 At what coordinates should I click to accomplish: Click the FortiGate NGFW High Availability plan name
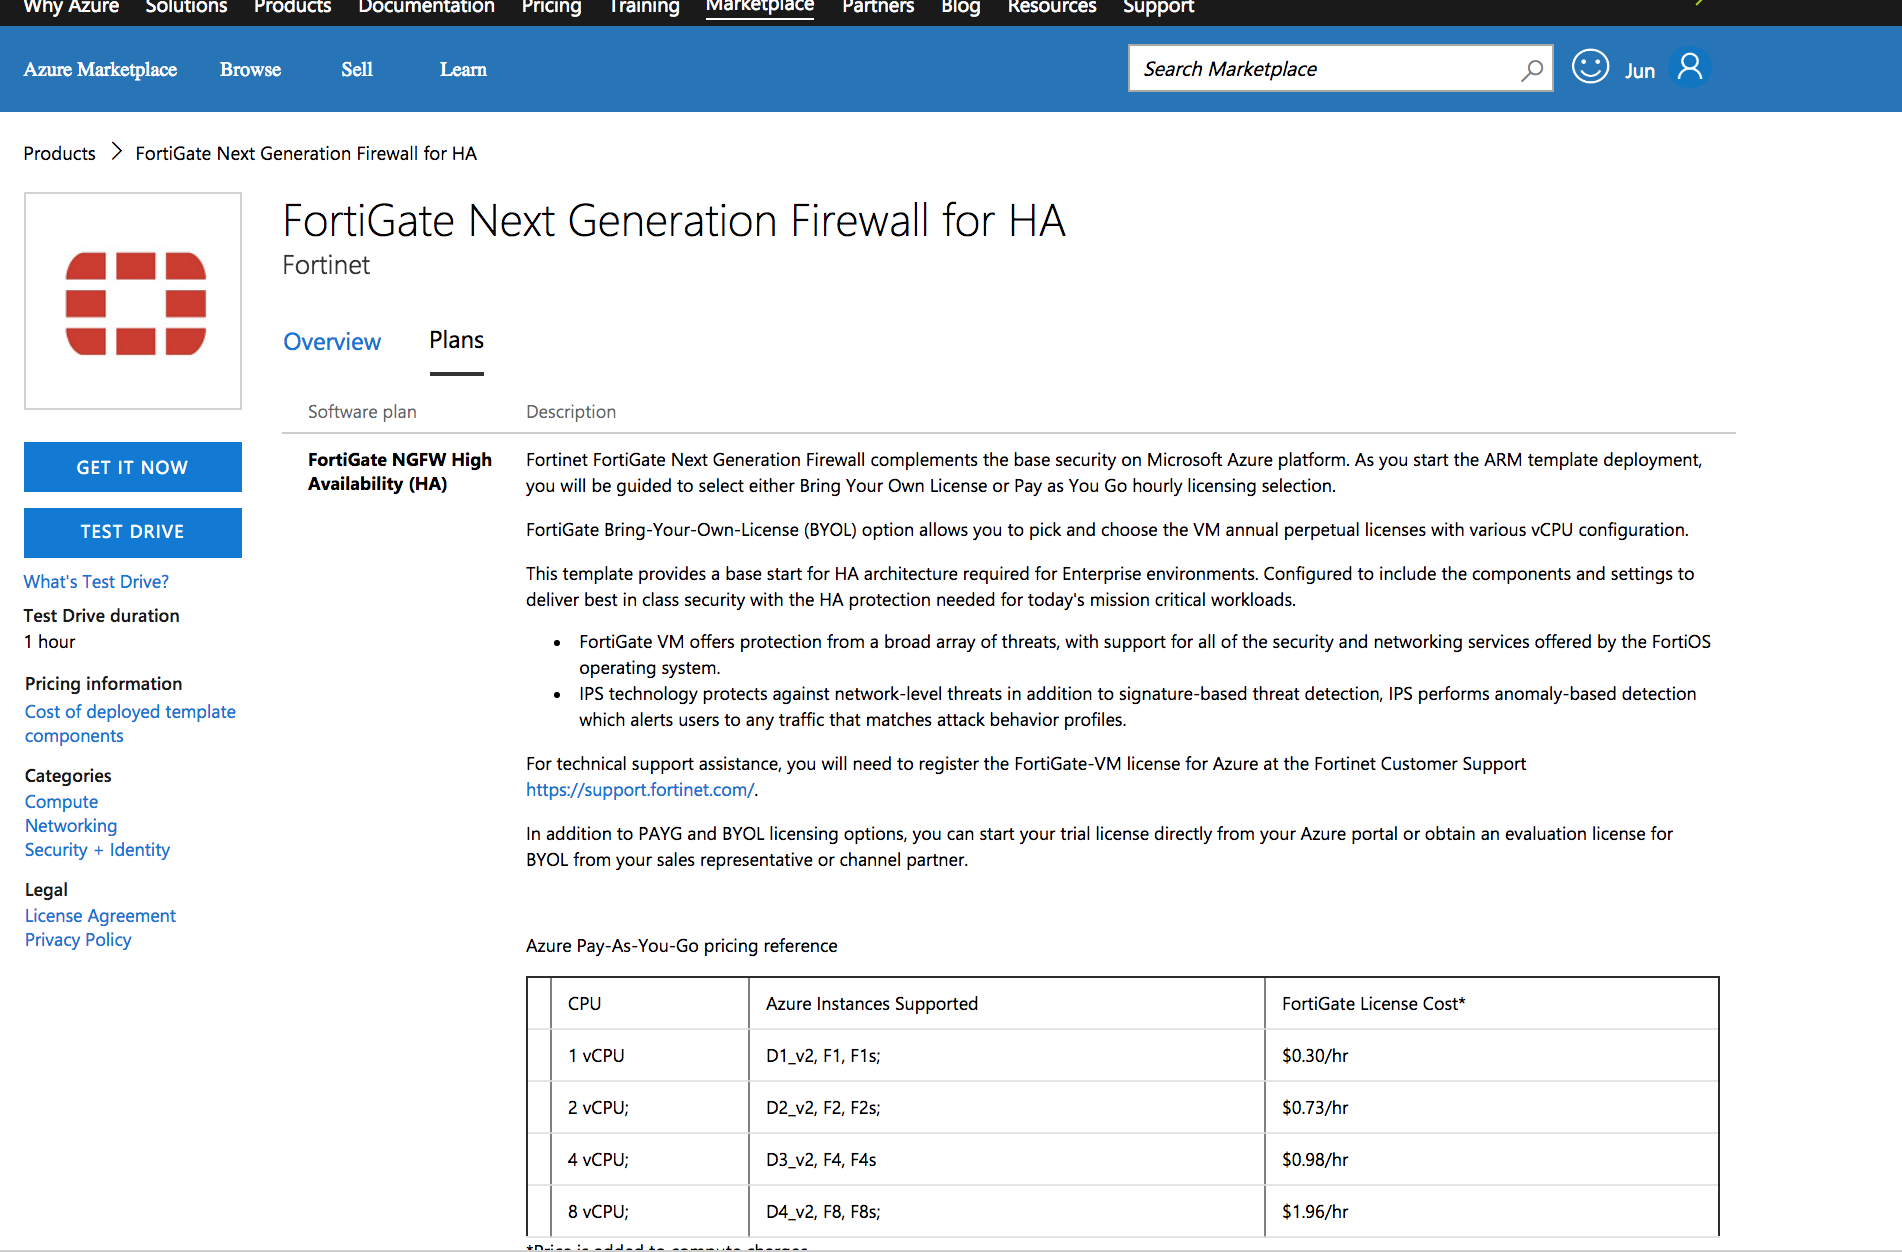[x=400, y=471]
